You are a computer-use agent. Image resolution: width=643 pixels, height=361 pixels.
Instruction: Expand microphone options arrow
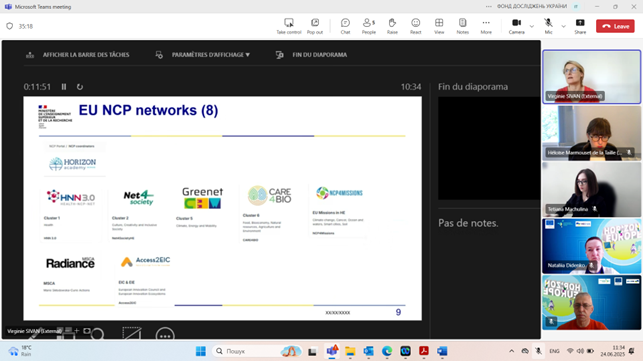[563, 26]
